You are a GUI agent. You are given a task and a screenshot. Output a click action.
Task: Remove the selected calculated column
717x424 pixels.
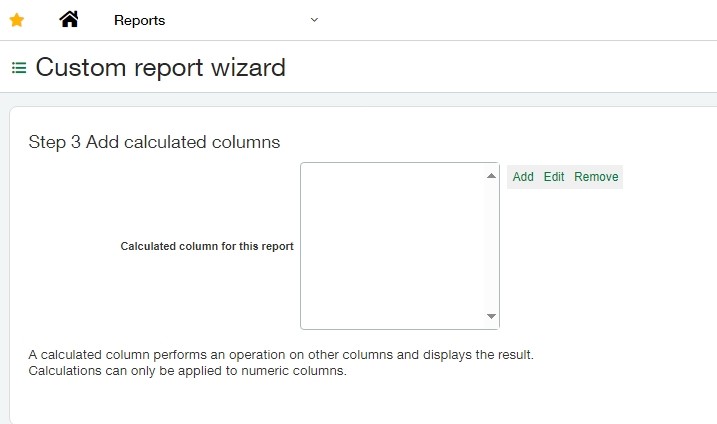596,177
